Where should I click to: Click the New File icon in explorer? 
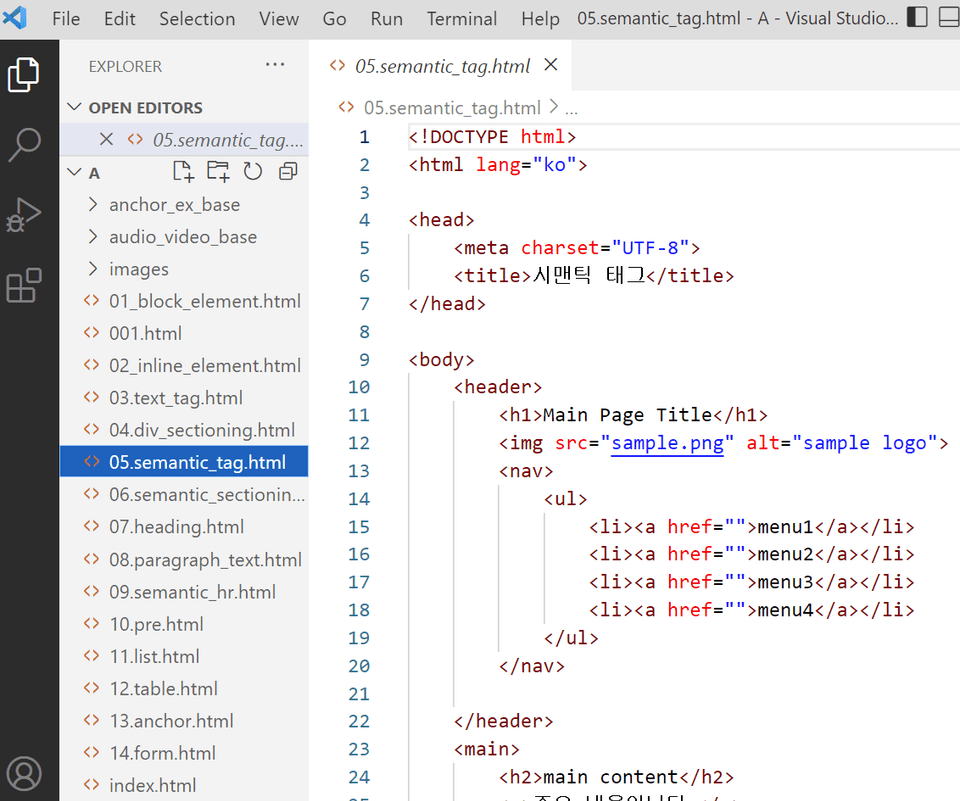click(x=183, y=172)
